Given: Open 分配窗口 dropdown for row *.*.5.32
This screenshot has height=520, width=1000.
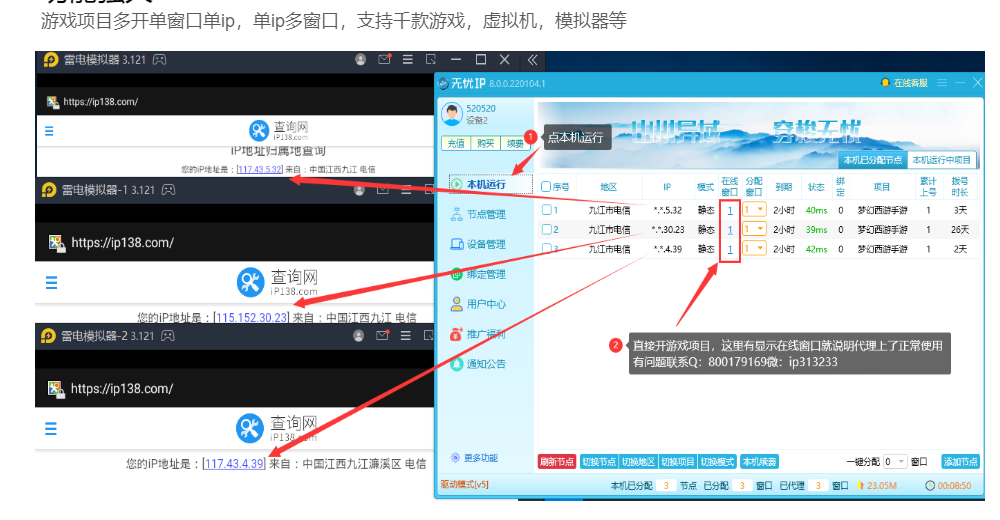Looking at the screenshot, I should pyautogui.click(x=754, y=209).
